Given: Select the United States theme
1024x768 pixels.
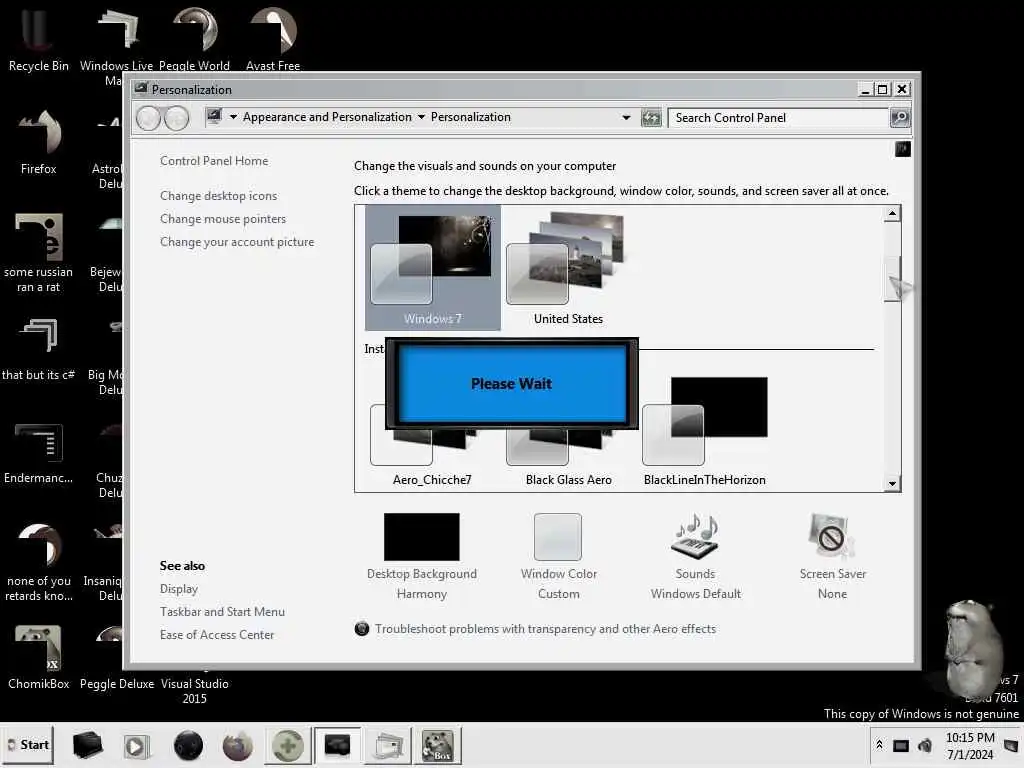Looking at the screenshot, I should [568, 268].
